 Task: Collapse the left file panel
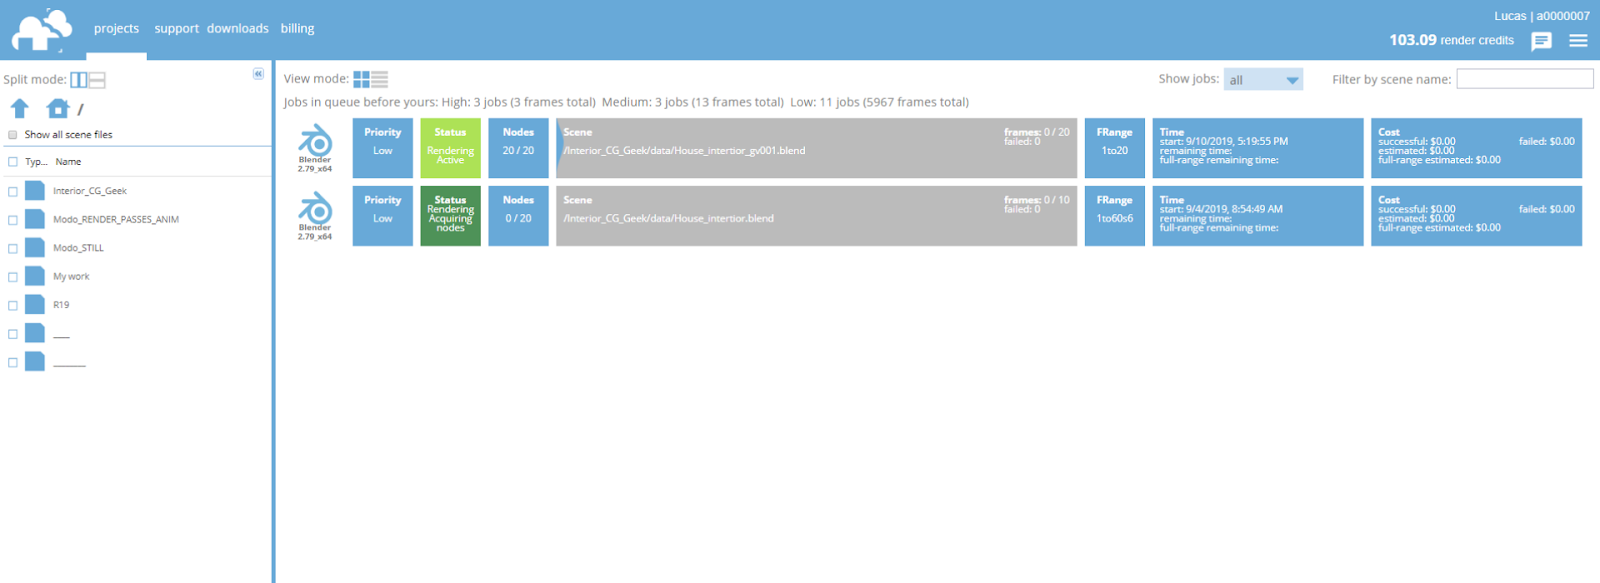[258, 74]
